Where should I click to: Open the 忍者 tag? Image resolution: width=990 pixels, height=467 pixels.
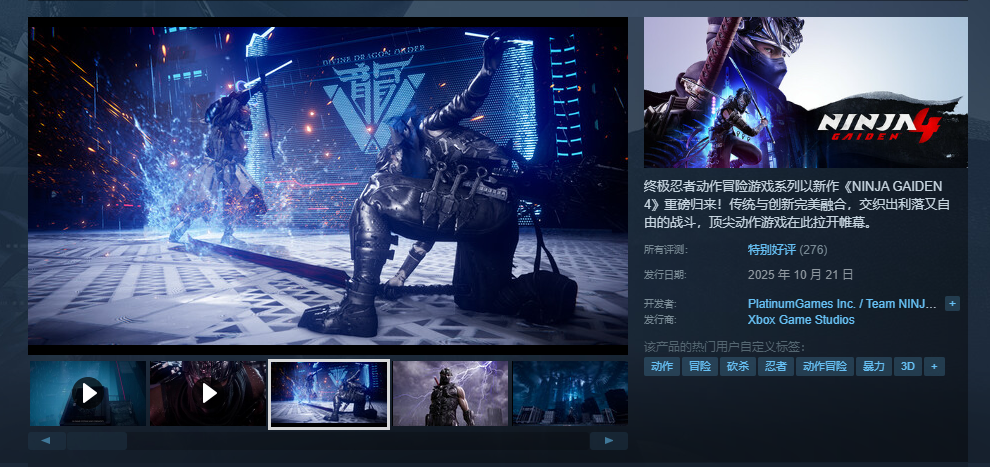click(x=775, y=367)
